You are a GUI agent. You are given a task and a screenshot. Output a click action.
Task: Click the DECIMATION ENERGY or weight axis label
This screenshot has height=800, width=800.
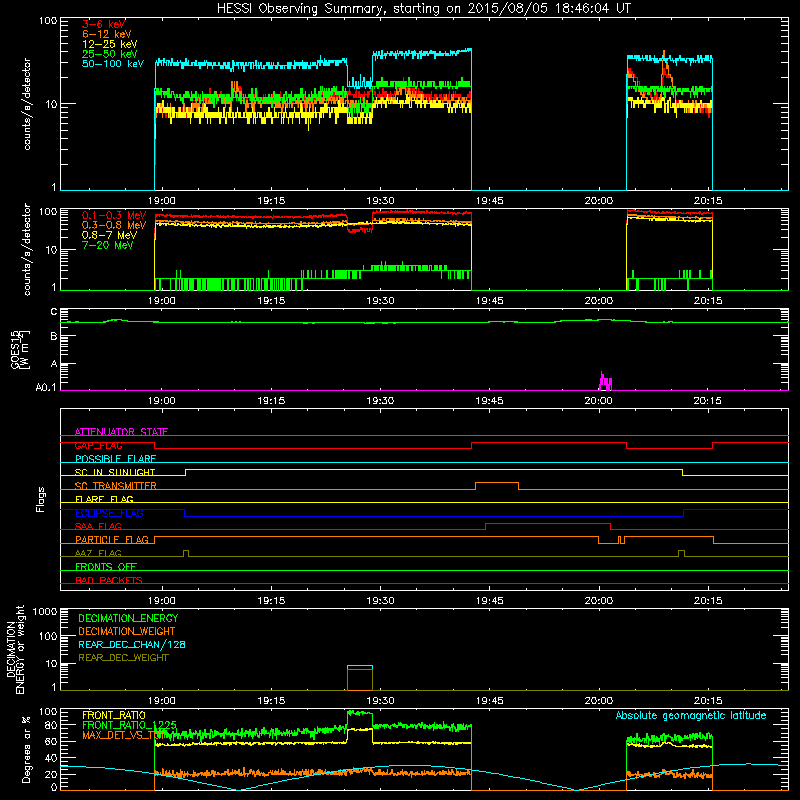click(x=15, y=649)
